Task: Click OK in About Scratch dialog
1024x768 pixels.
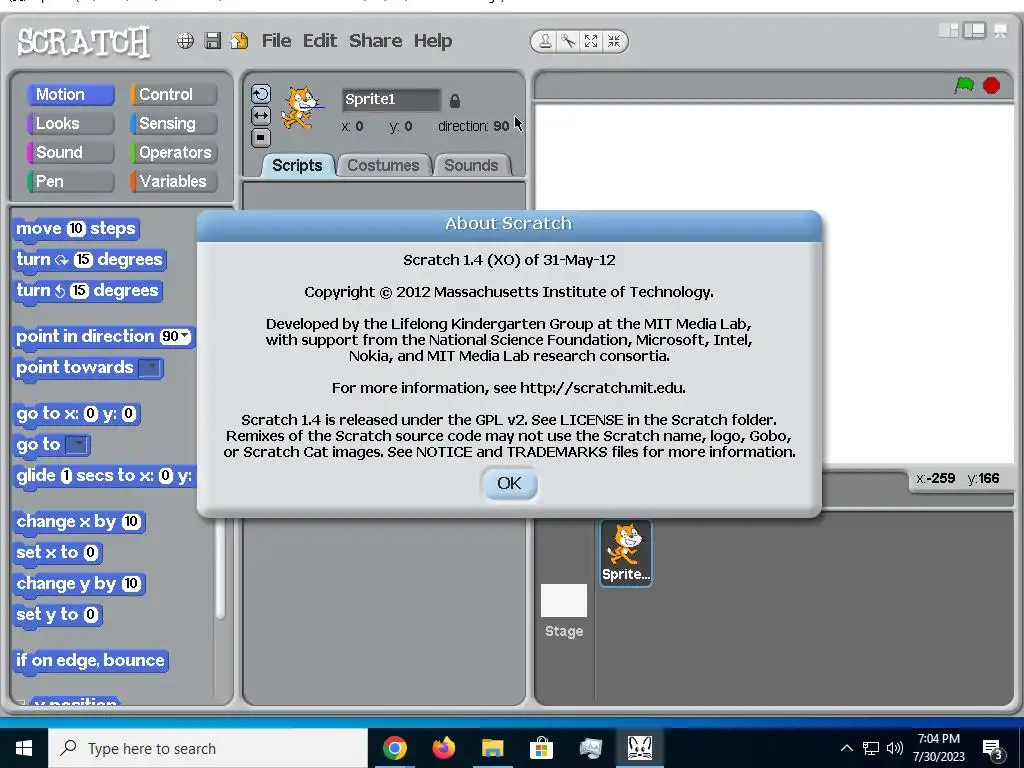Action: click(x=509, y=483)
